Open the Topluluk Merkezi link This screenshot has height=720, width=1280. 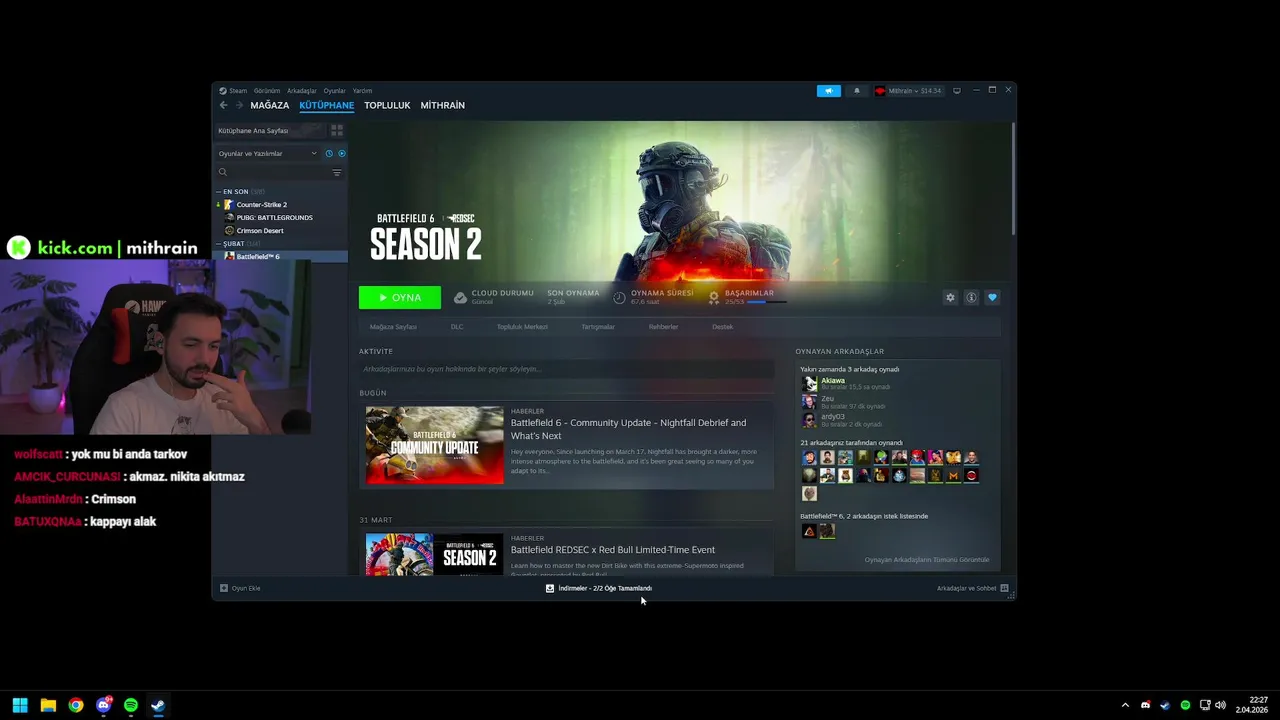pos(522,327)
